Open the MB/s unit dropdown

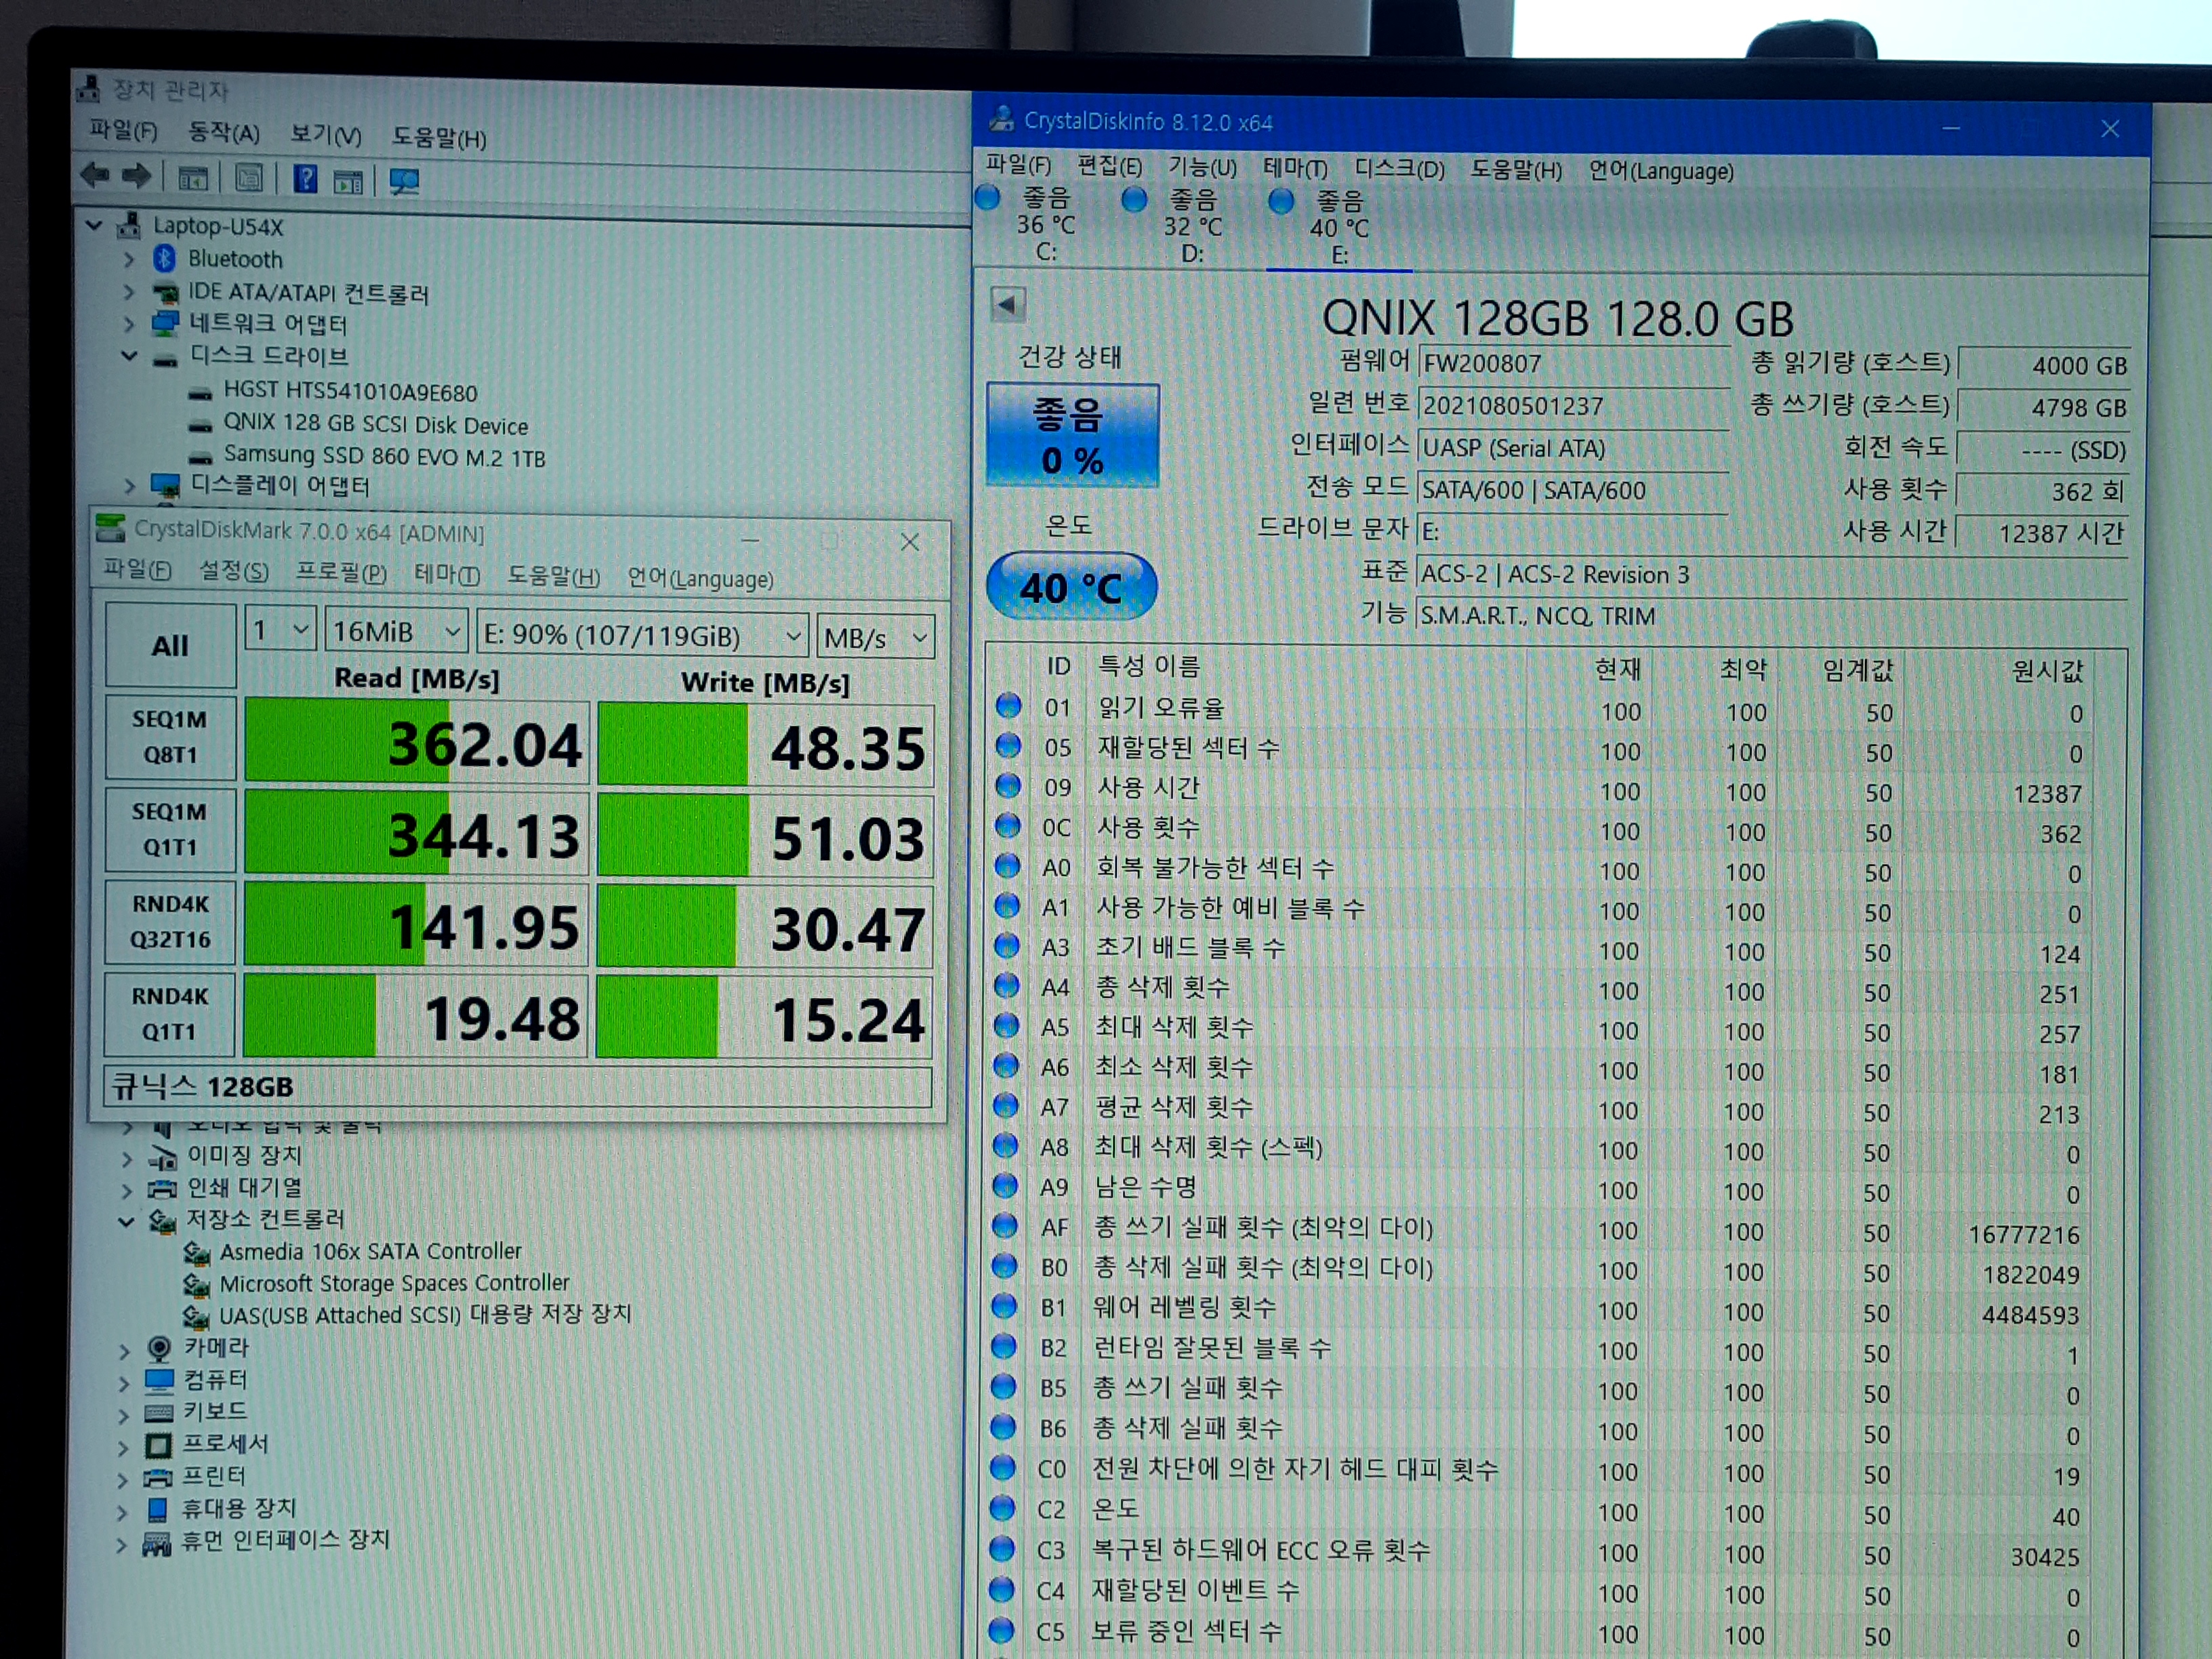(x=876, y=637)
